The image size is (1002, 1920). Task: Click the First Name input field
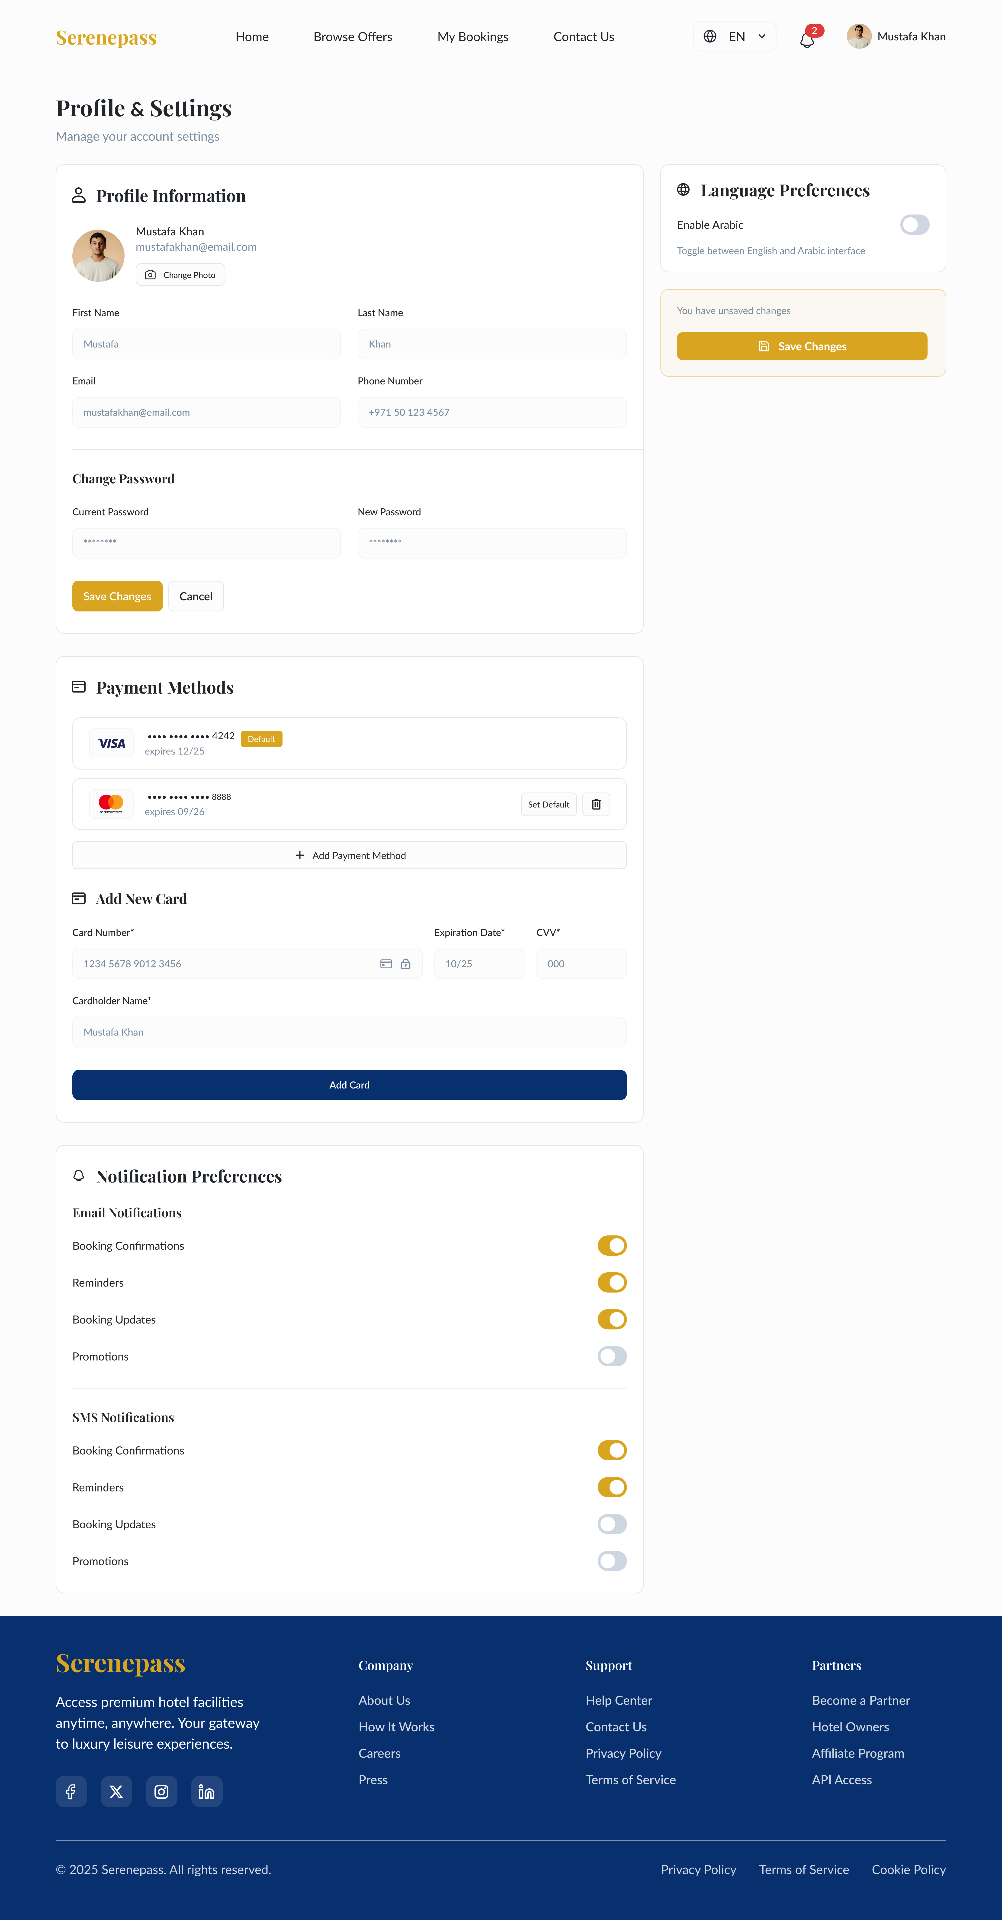pyautogui.click(x=206, y=344)
